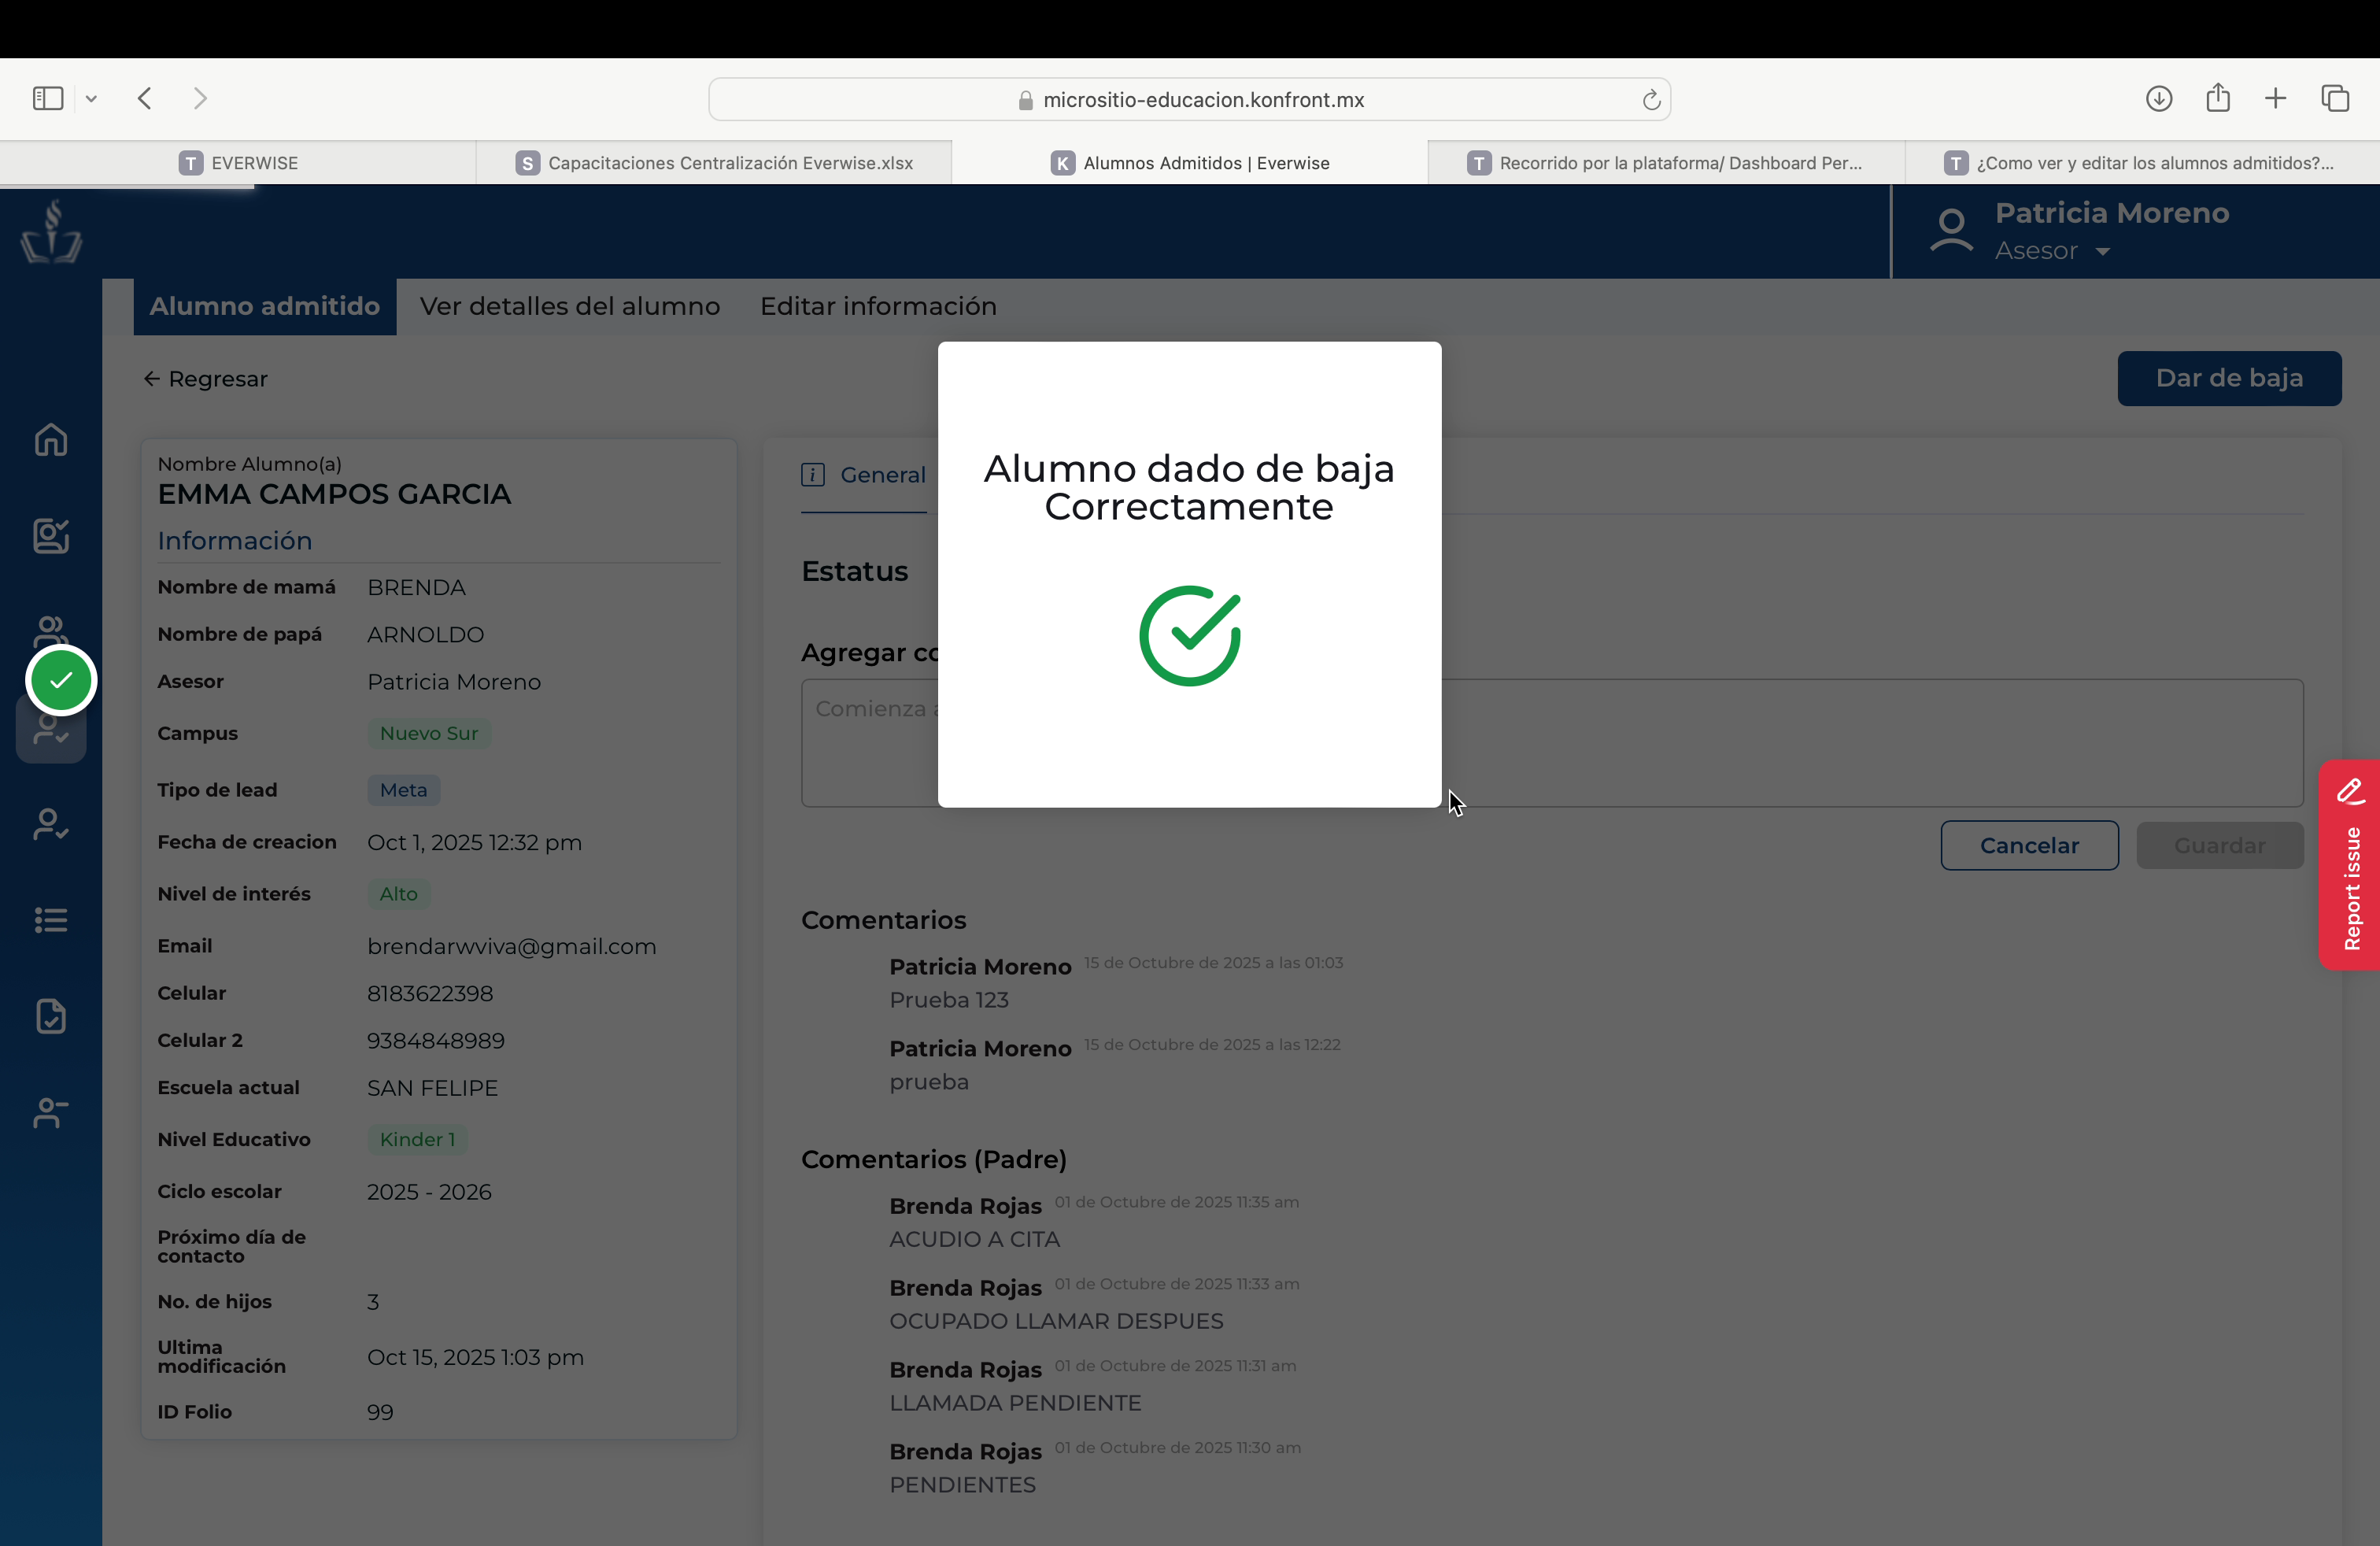Image resolution: width=2380 pixels, height=1546 pixels.
Task: Open Ver detalles del alumno tab
Action: click(570, 306)
